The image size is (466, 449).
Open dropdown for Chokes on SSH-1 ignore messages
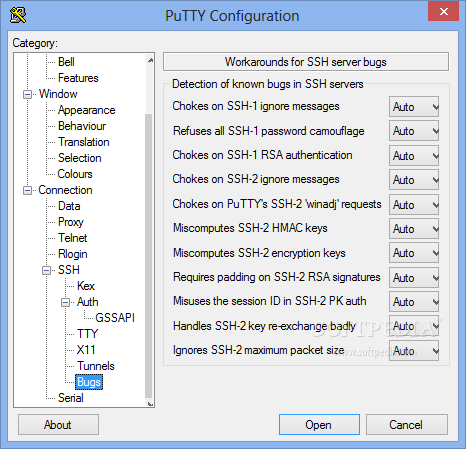pyautogui.click(x=414, y=107)
